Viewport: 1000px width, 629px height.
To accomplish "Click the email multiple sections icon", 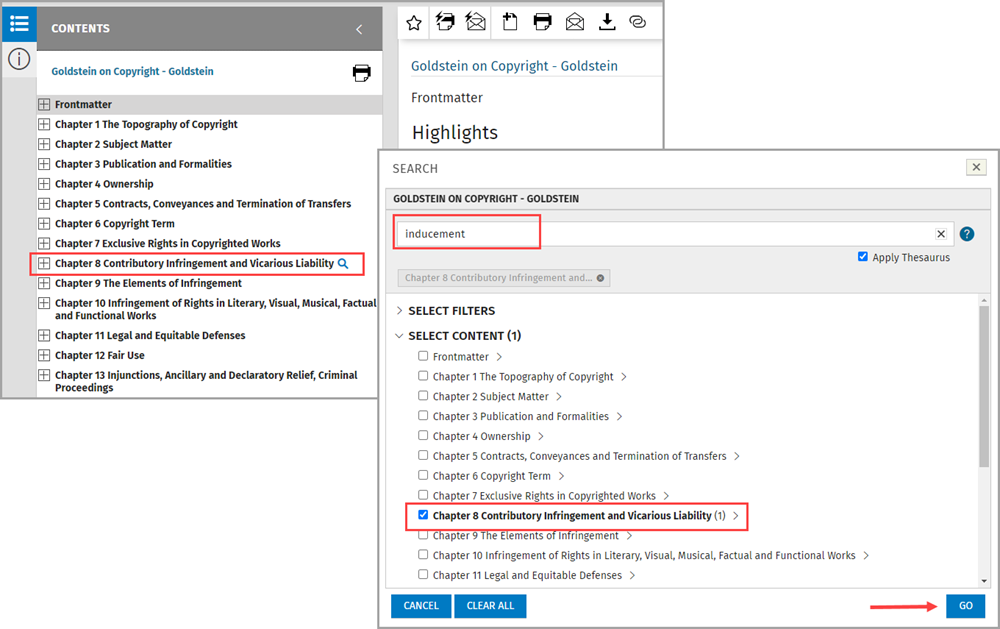I will [476, 22].
